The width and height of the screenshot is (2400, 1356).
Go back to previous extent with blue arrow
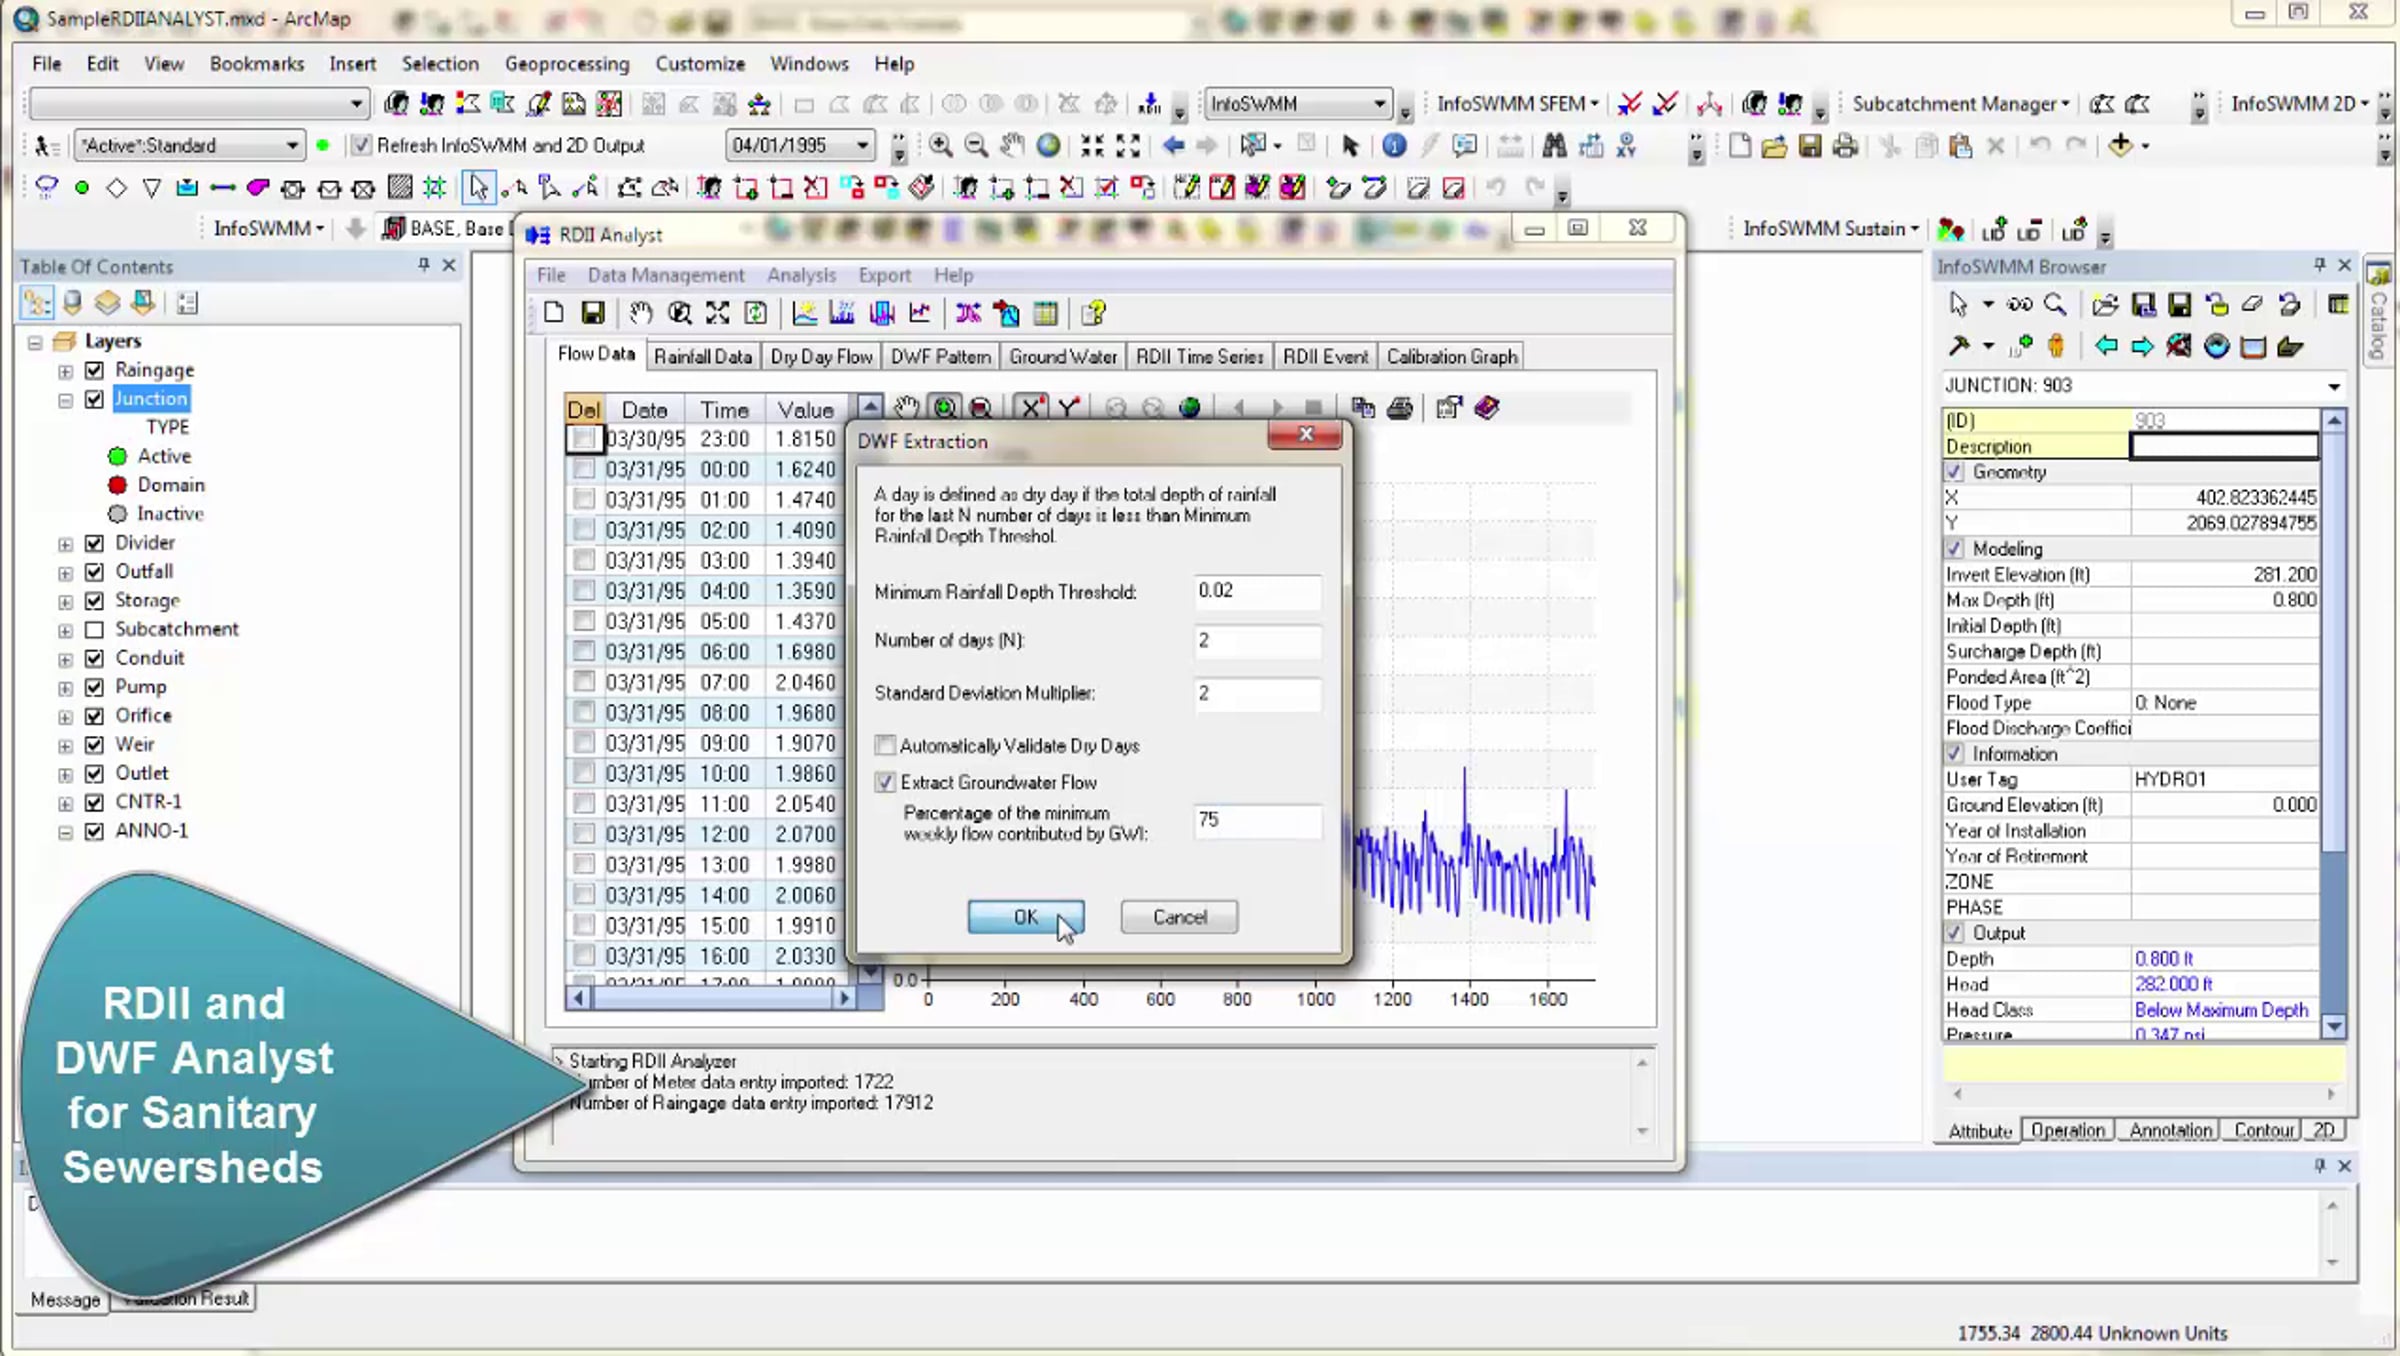[x=1173, y=146]
